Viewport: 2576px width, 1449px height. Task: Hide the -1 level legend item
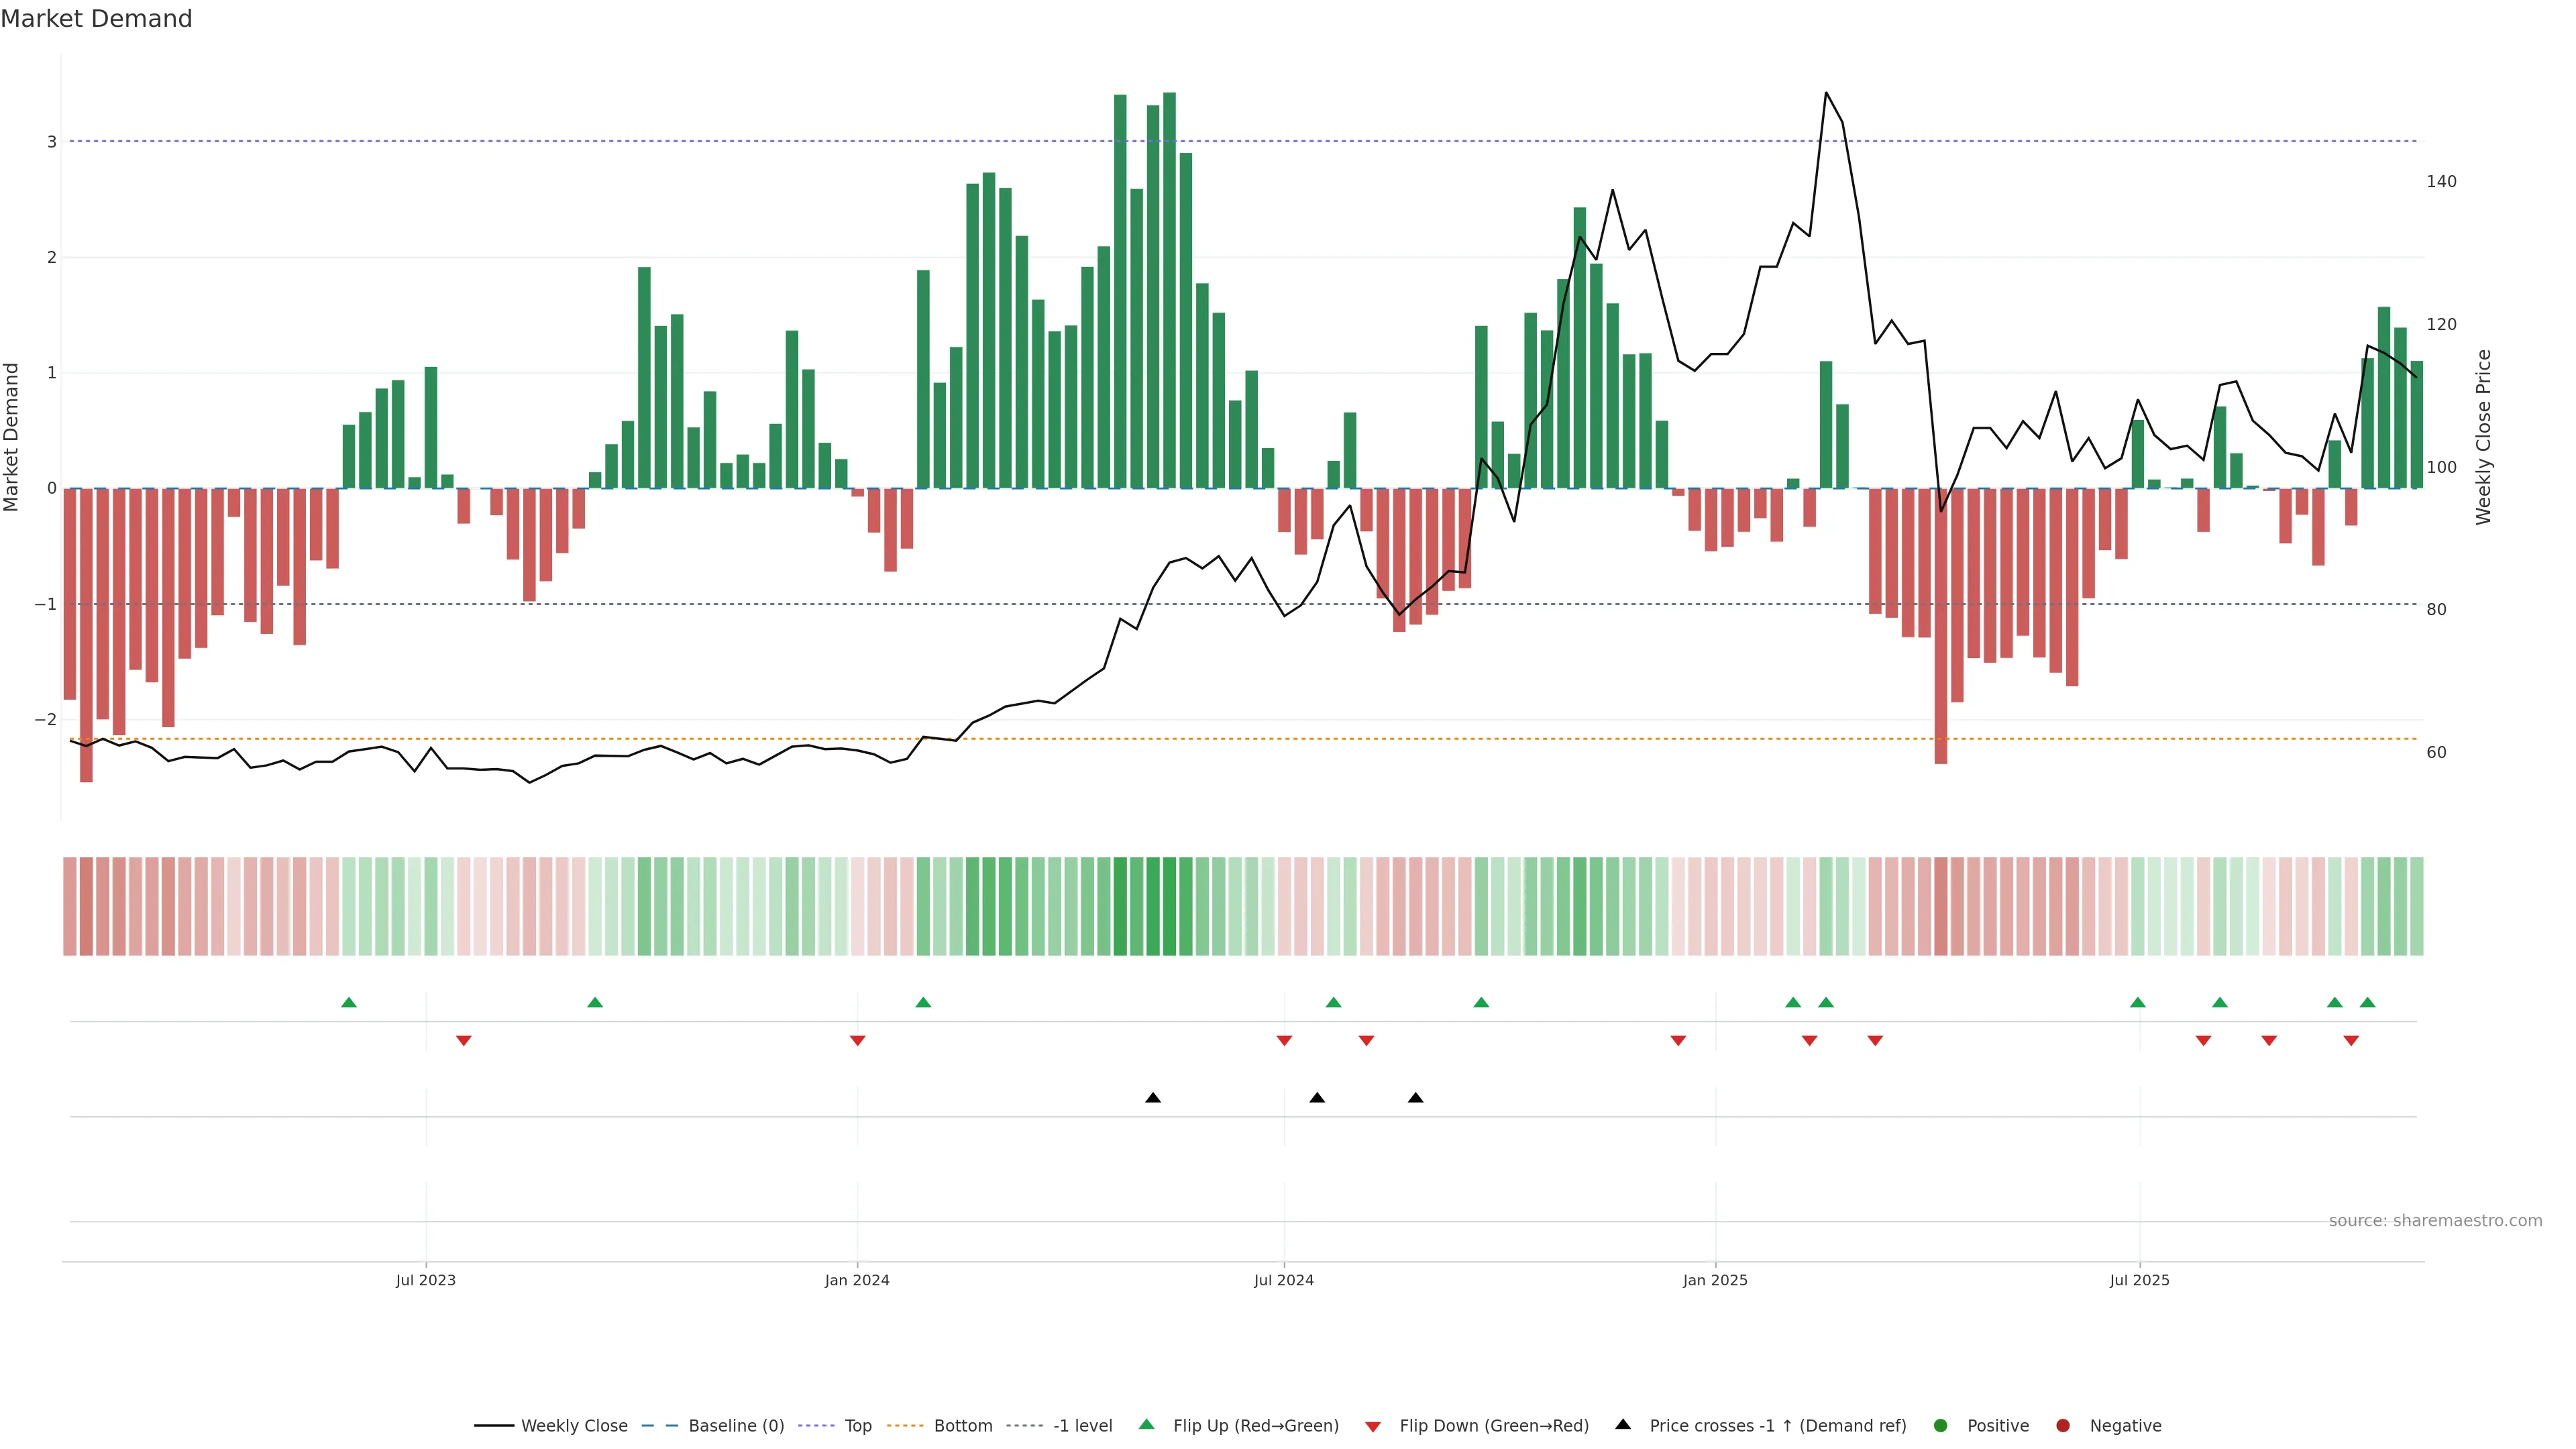coord(1082,1425)
